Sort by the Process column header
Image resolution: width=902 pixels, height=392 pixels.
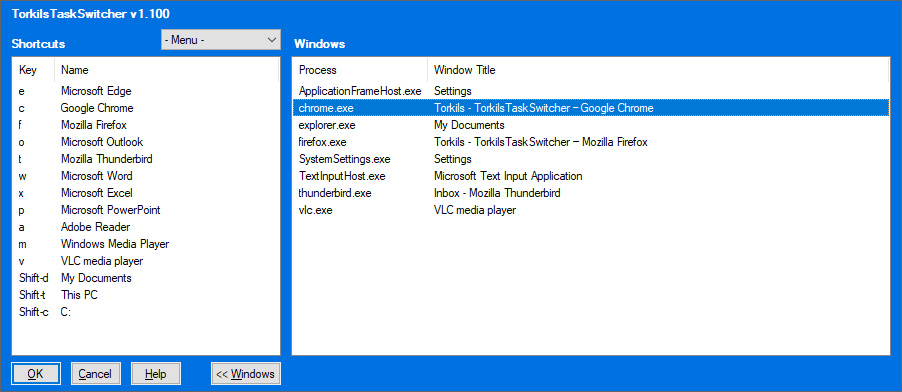(360, 70)
